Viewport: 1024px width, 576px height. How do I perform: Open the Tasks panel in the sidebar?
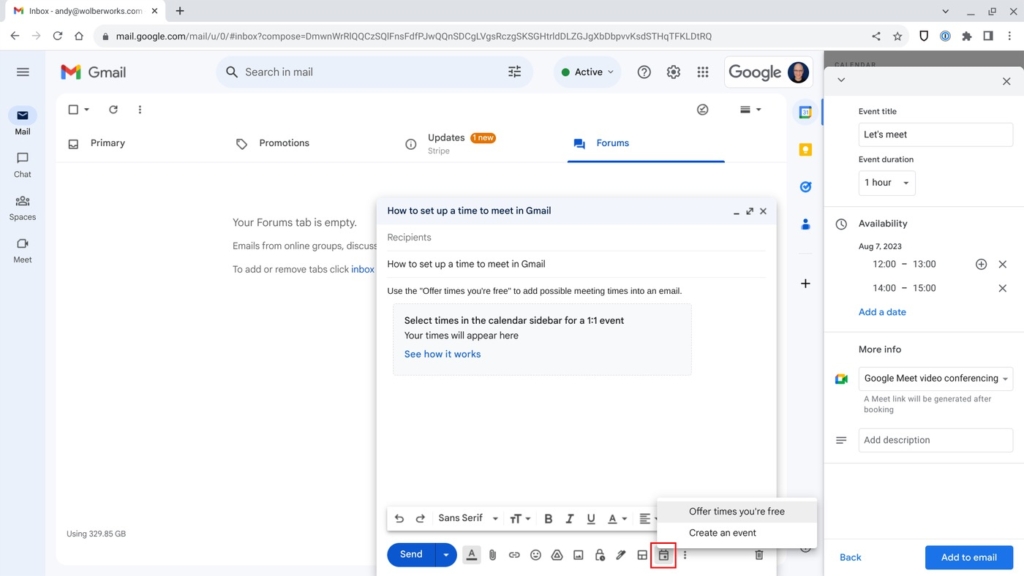pos(805,186)
